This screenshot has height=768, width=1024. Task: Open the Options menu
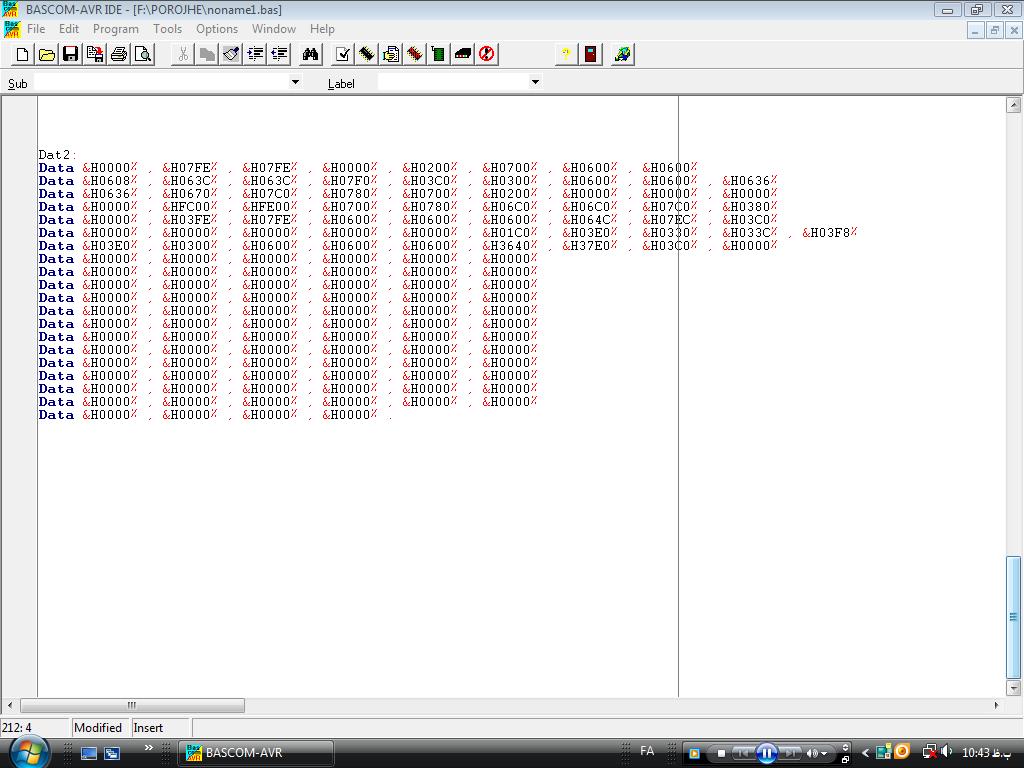216,29
